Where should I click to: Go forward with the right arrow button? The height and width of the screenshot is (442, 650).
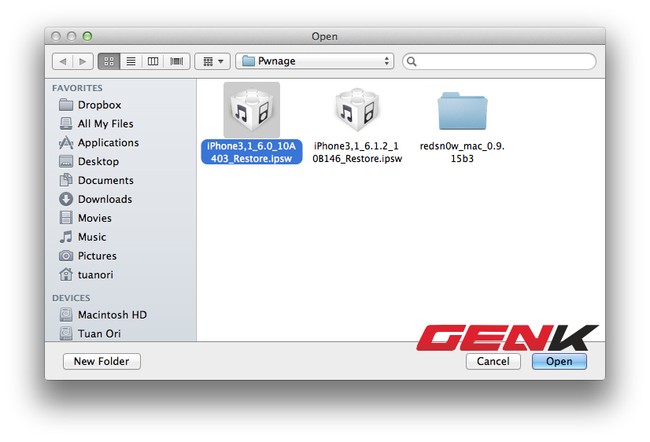(x=82, y=61)
